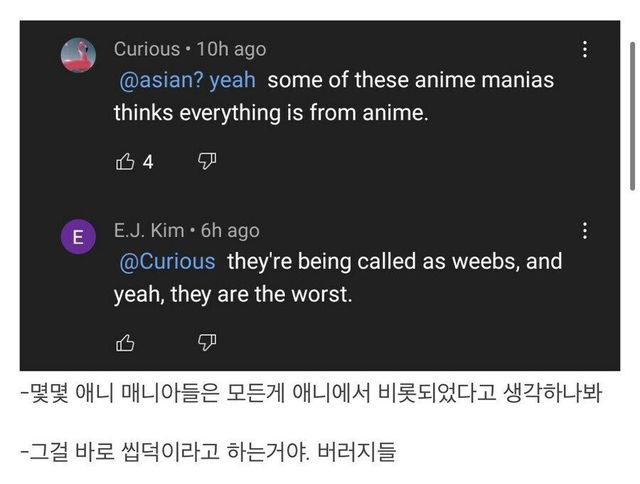The width and height of the screenshot is (640, 484).
Task: Open the three-dot menu on E.J. Kim's reply
Action: point(585,231)
